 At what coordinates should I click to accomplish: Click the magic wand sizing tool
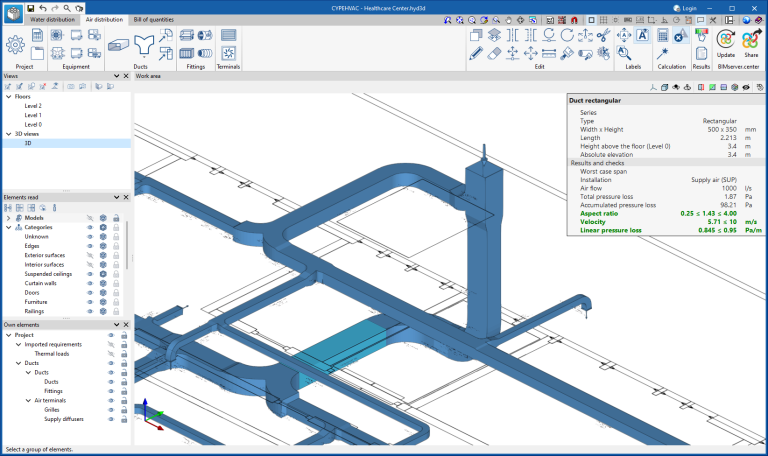pyautogui.click(x=663, y=53)
